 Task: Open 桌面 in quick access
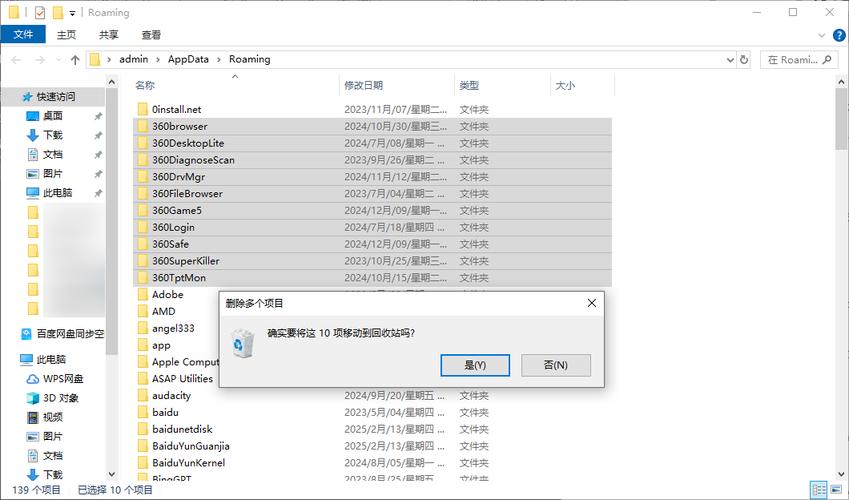click(53, 115)
